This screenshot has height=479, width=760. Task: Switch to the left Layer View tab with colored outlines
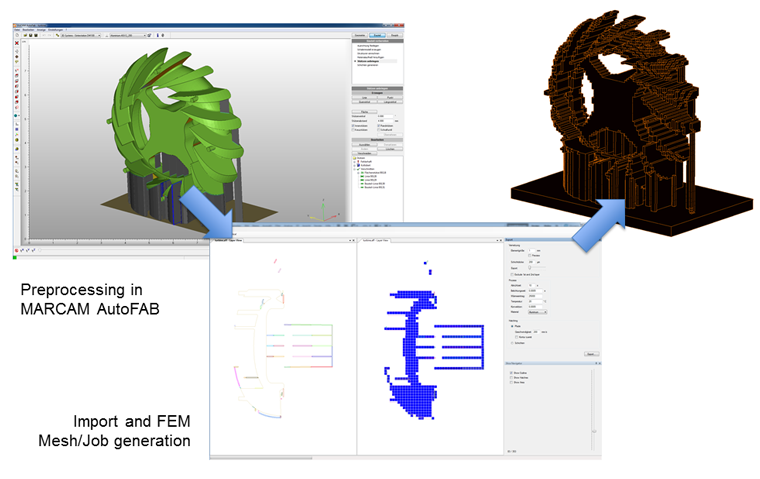click(228, 240)
